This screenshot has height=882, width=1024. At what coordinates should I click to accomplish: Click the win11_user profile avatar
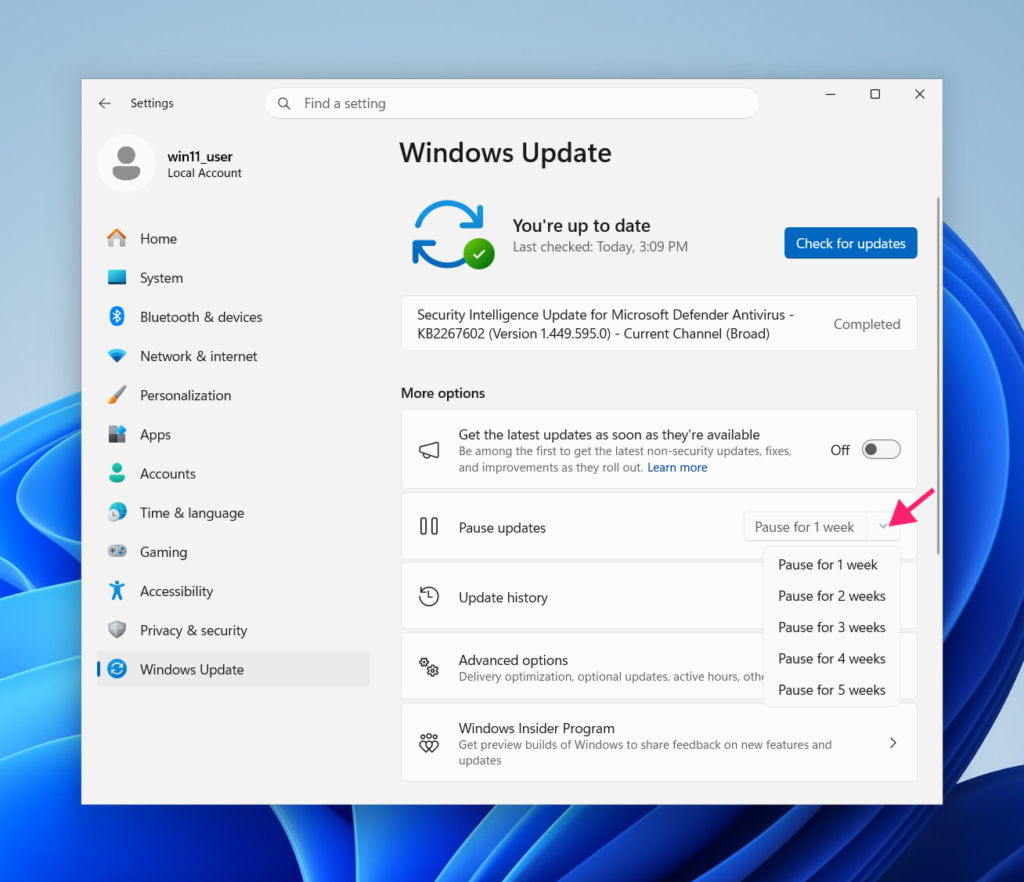[126, 163]
